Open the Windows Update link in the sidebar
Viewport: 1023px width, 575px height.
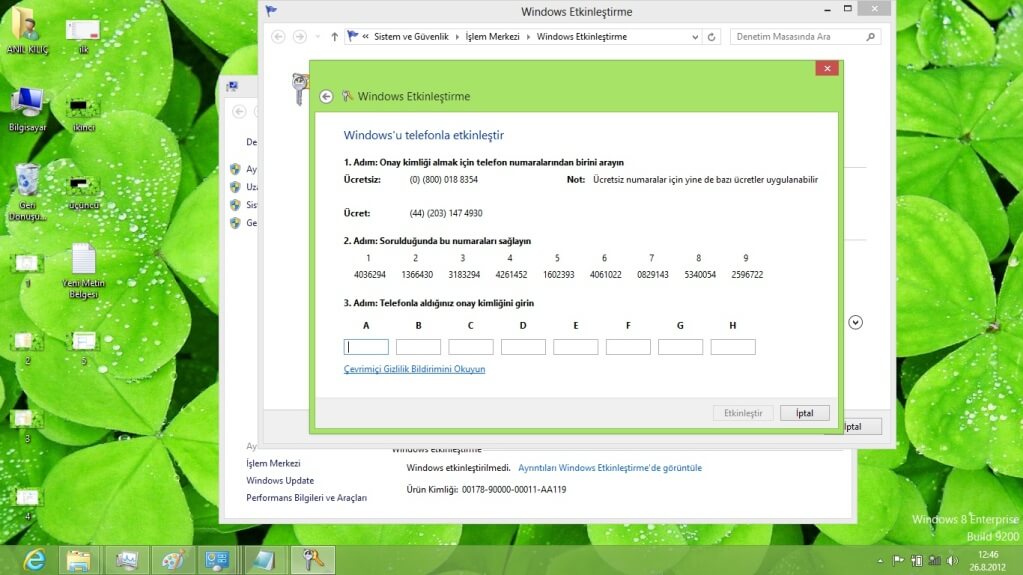coord(280,481)
